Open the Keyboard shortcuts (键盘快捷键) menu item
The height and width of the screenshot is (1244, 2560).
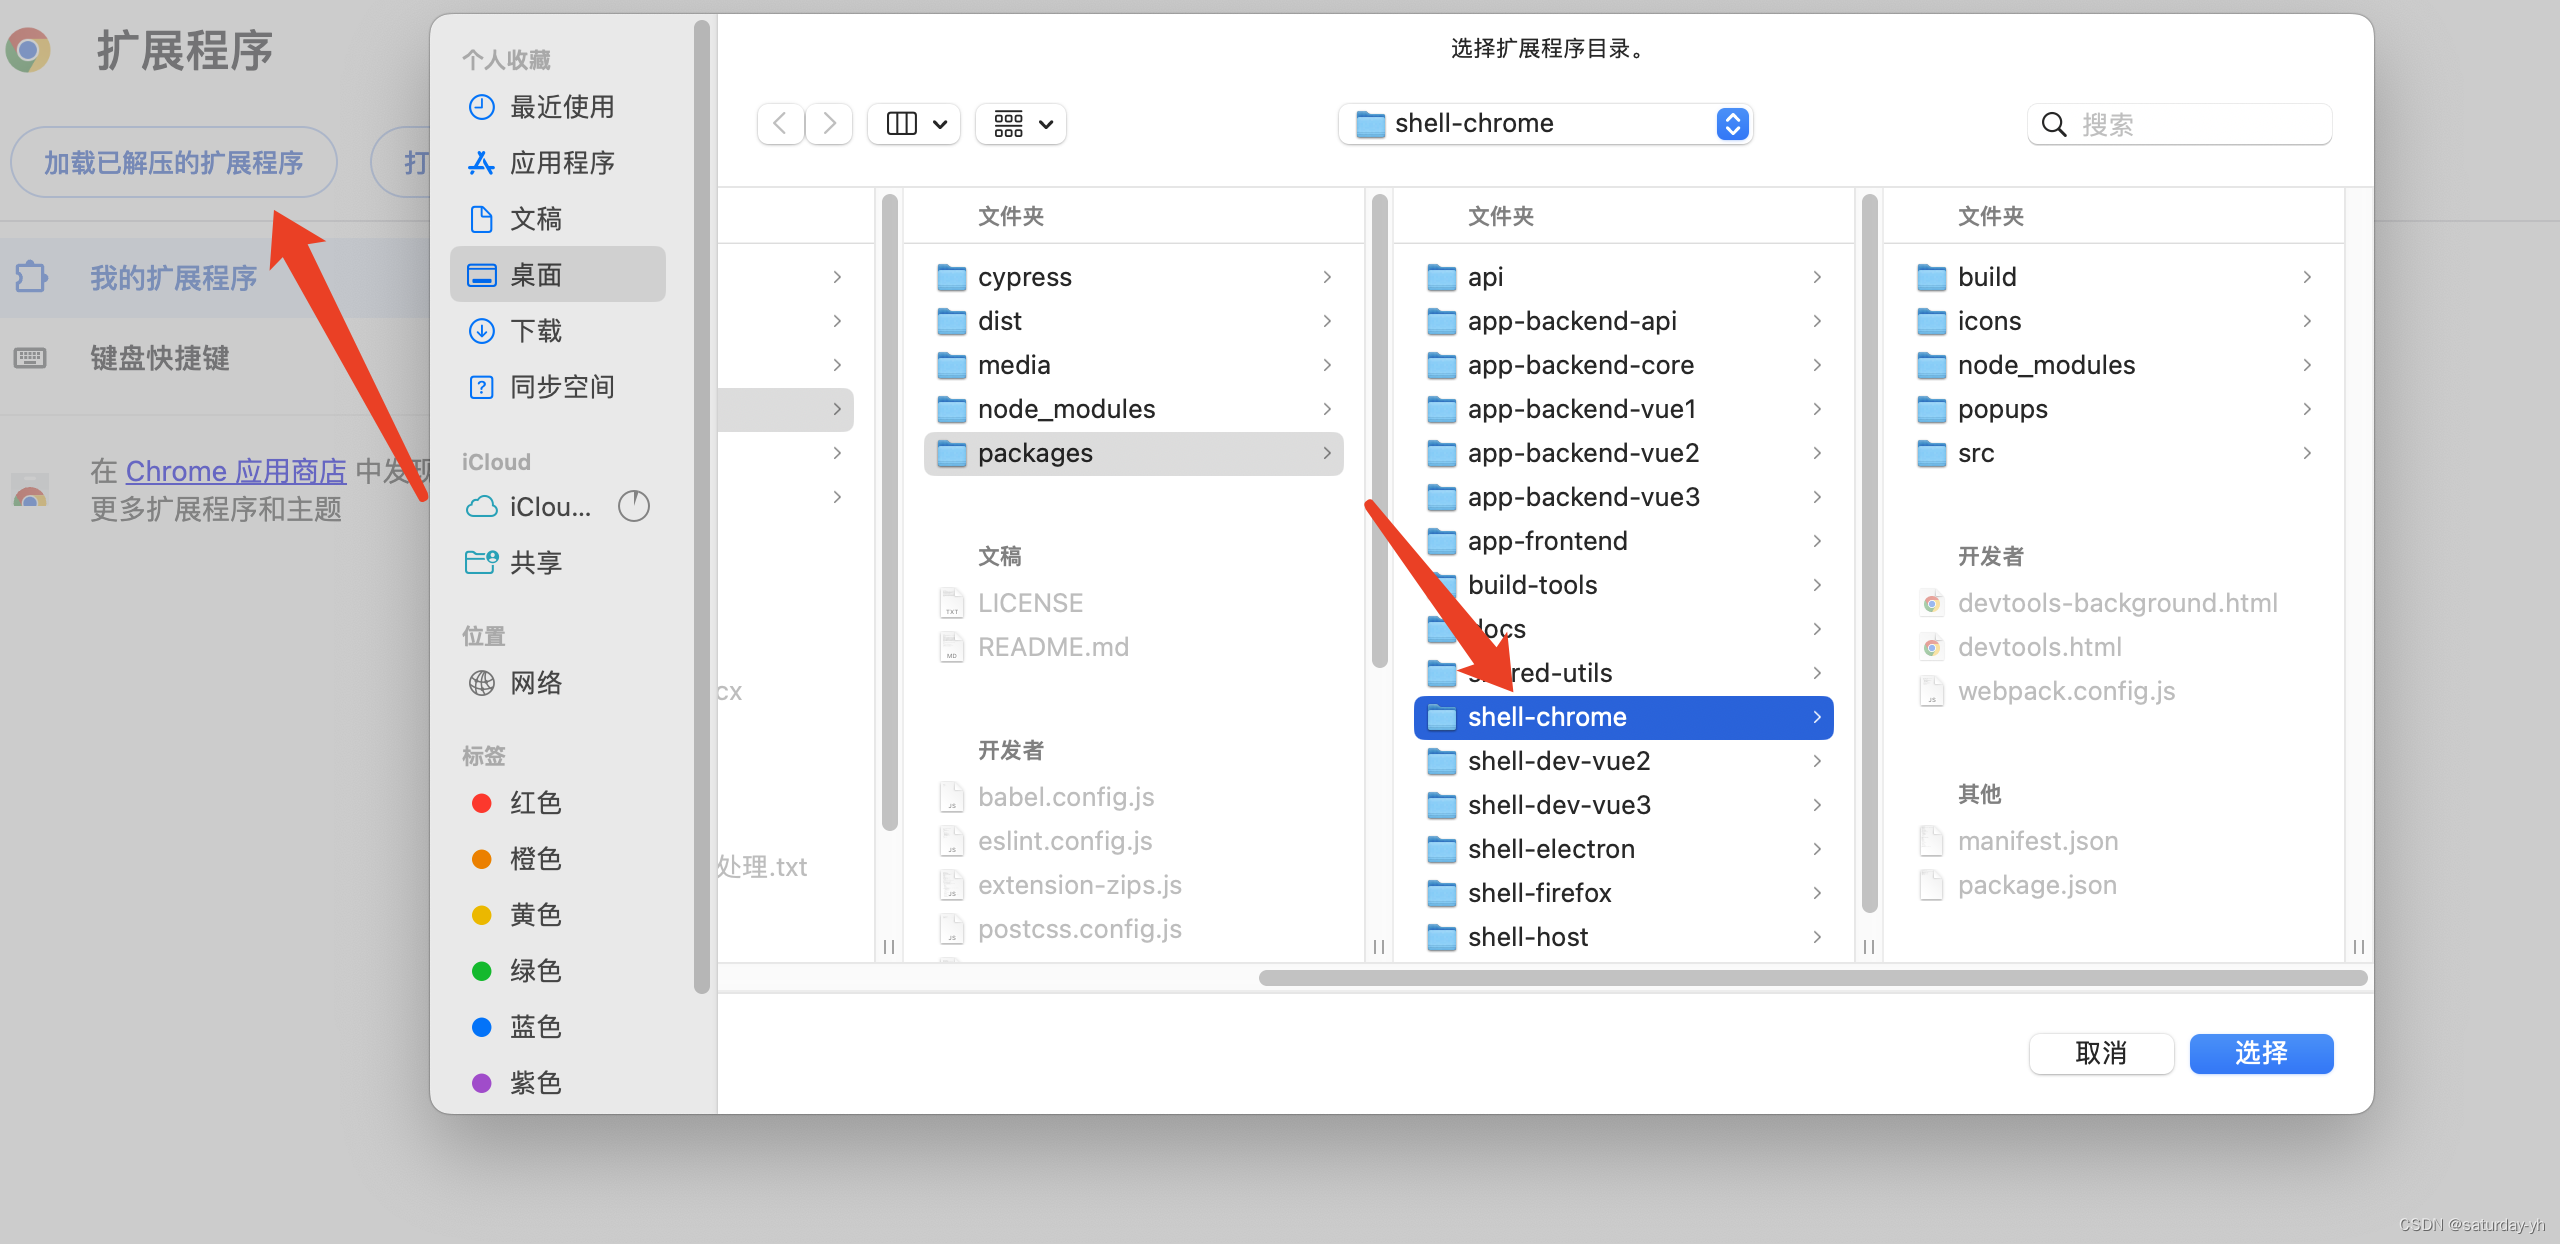[x=160, y=358]
